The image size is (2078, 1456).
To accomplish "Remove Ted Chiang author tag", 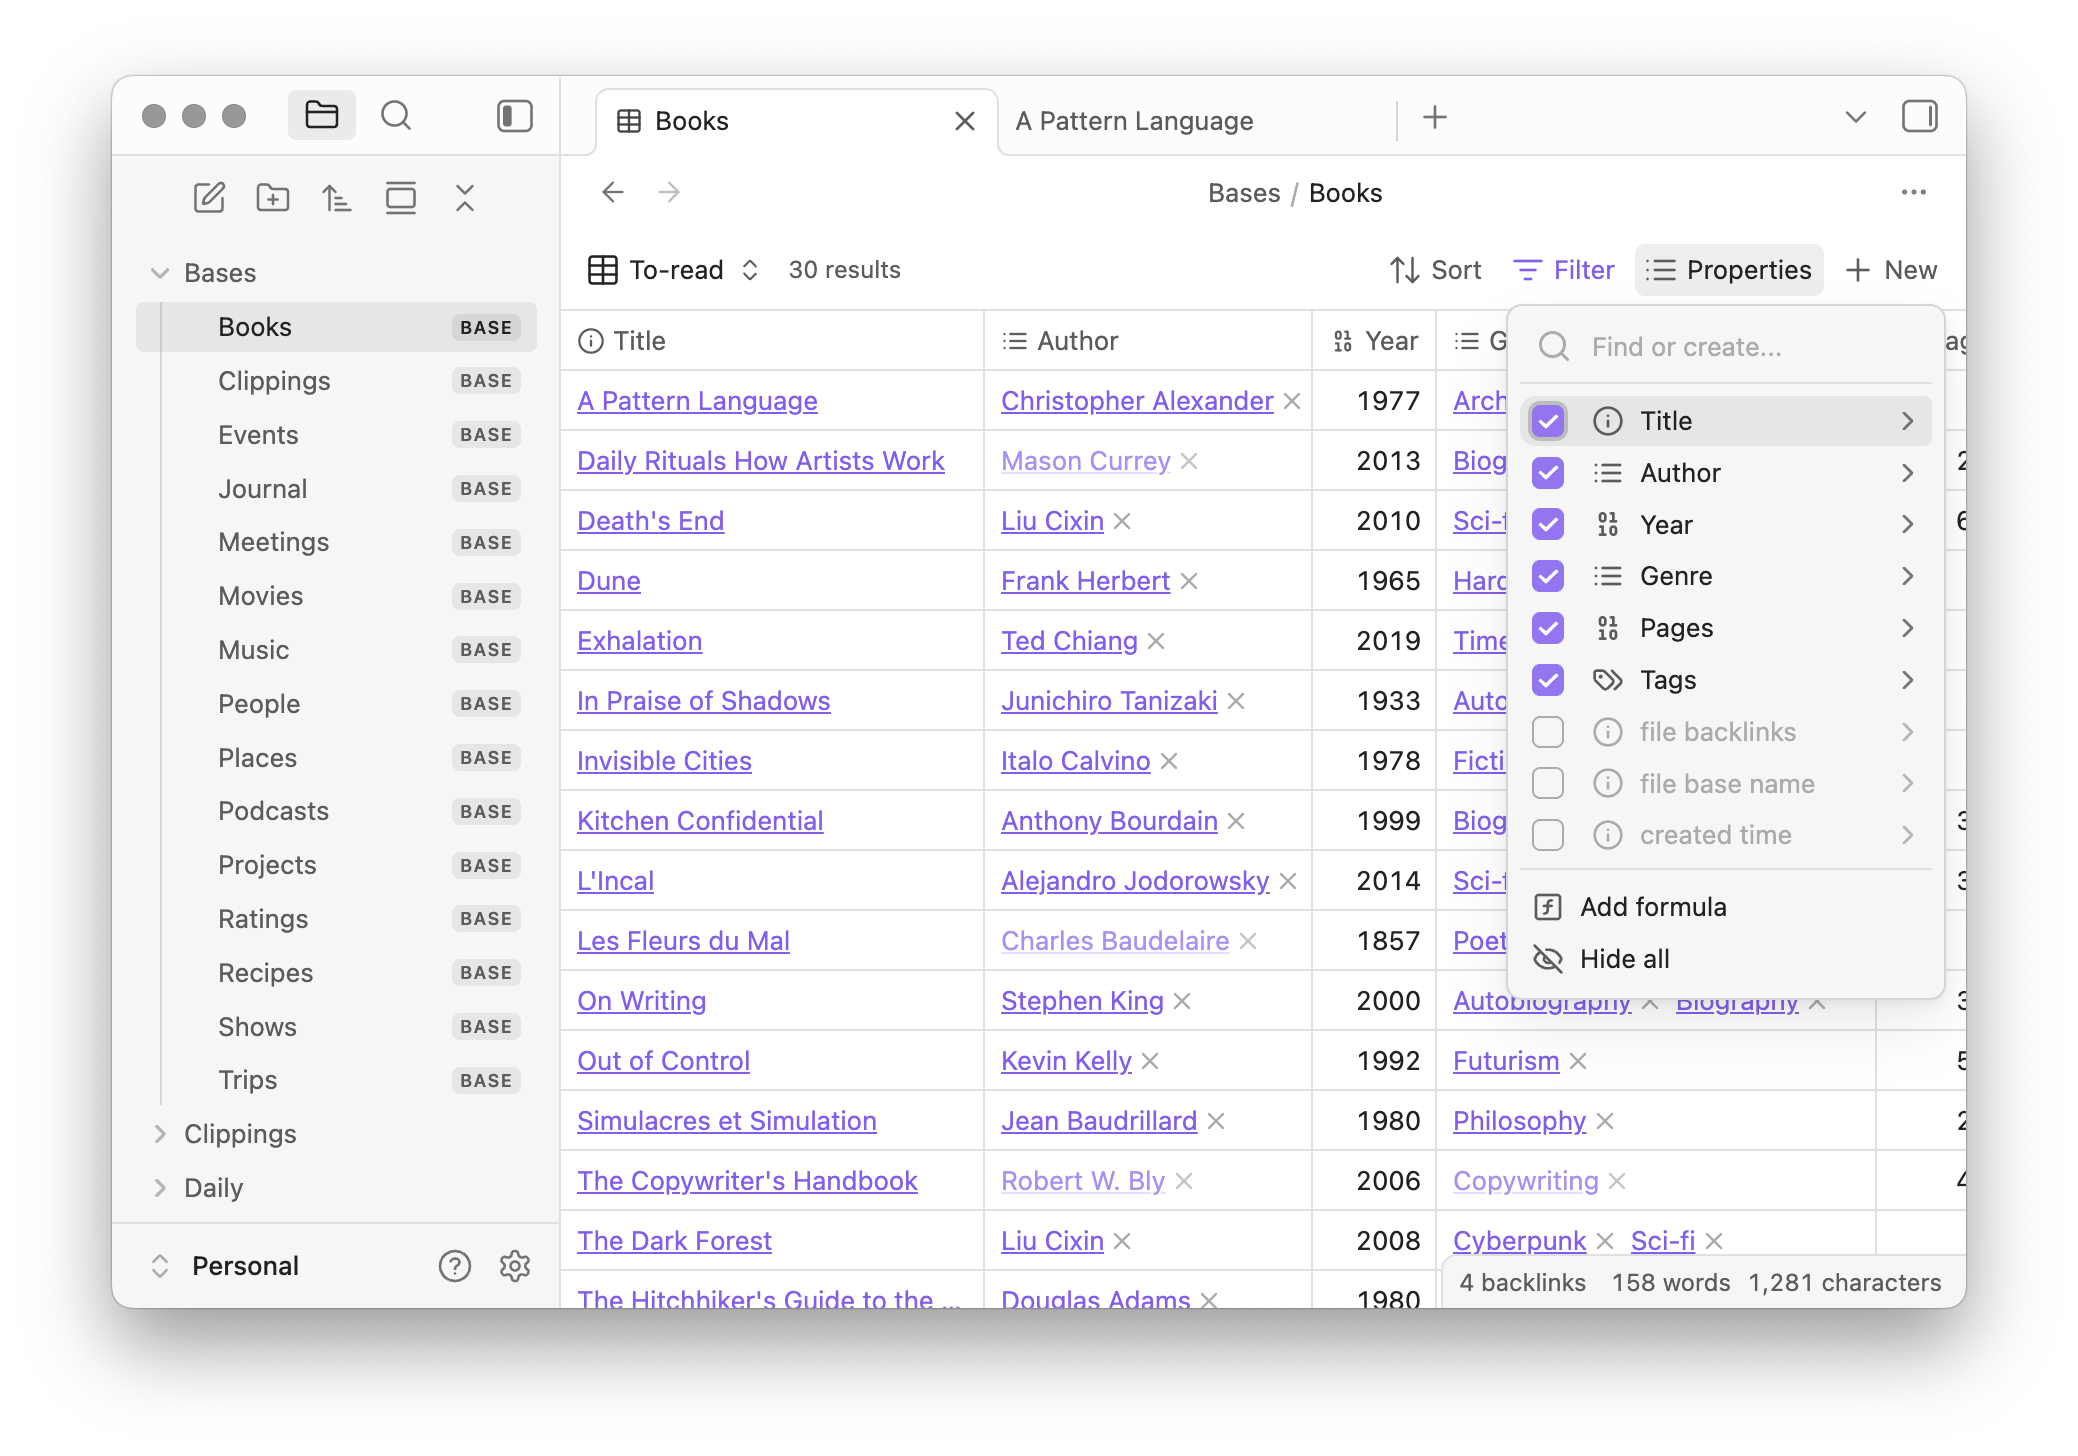I will coord(1156,641).
